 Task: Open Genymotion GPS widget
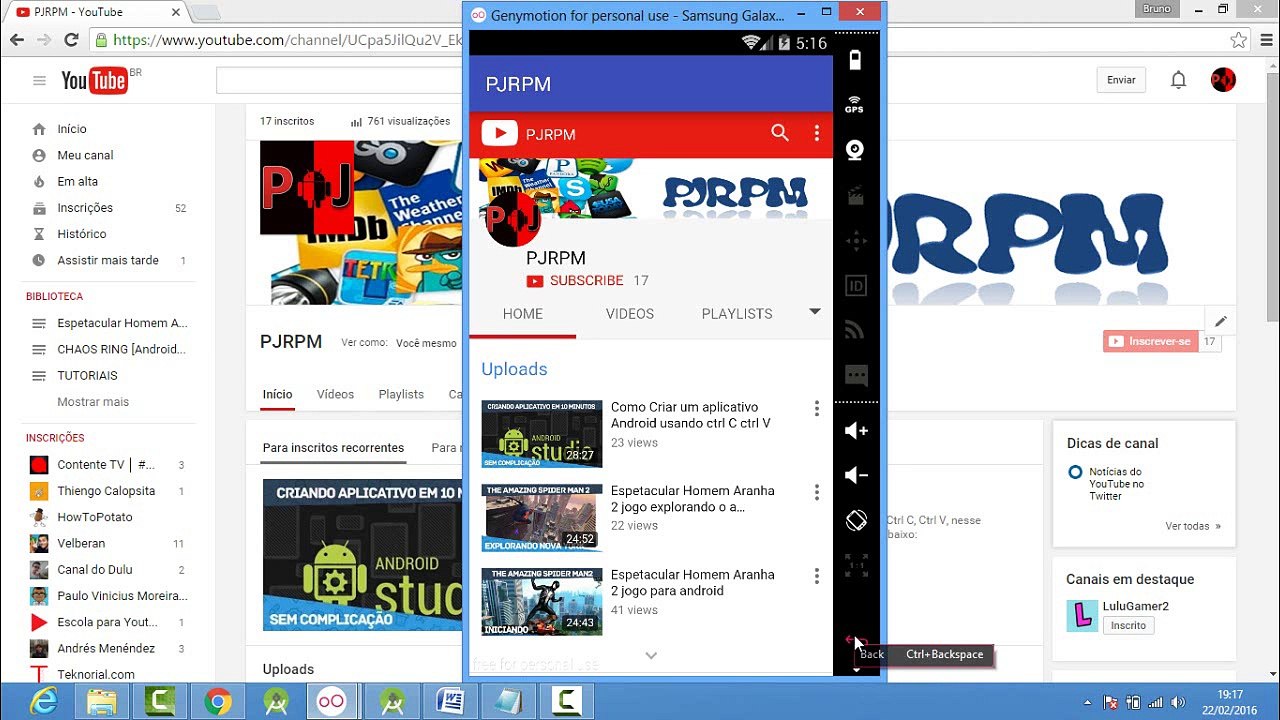tap(855, 104)
